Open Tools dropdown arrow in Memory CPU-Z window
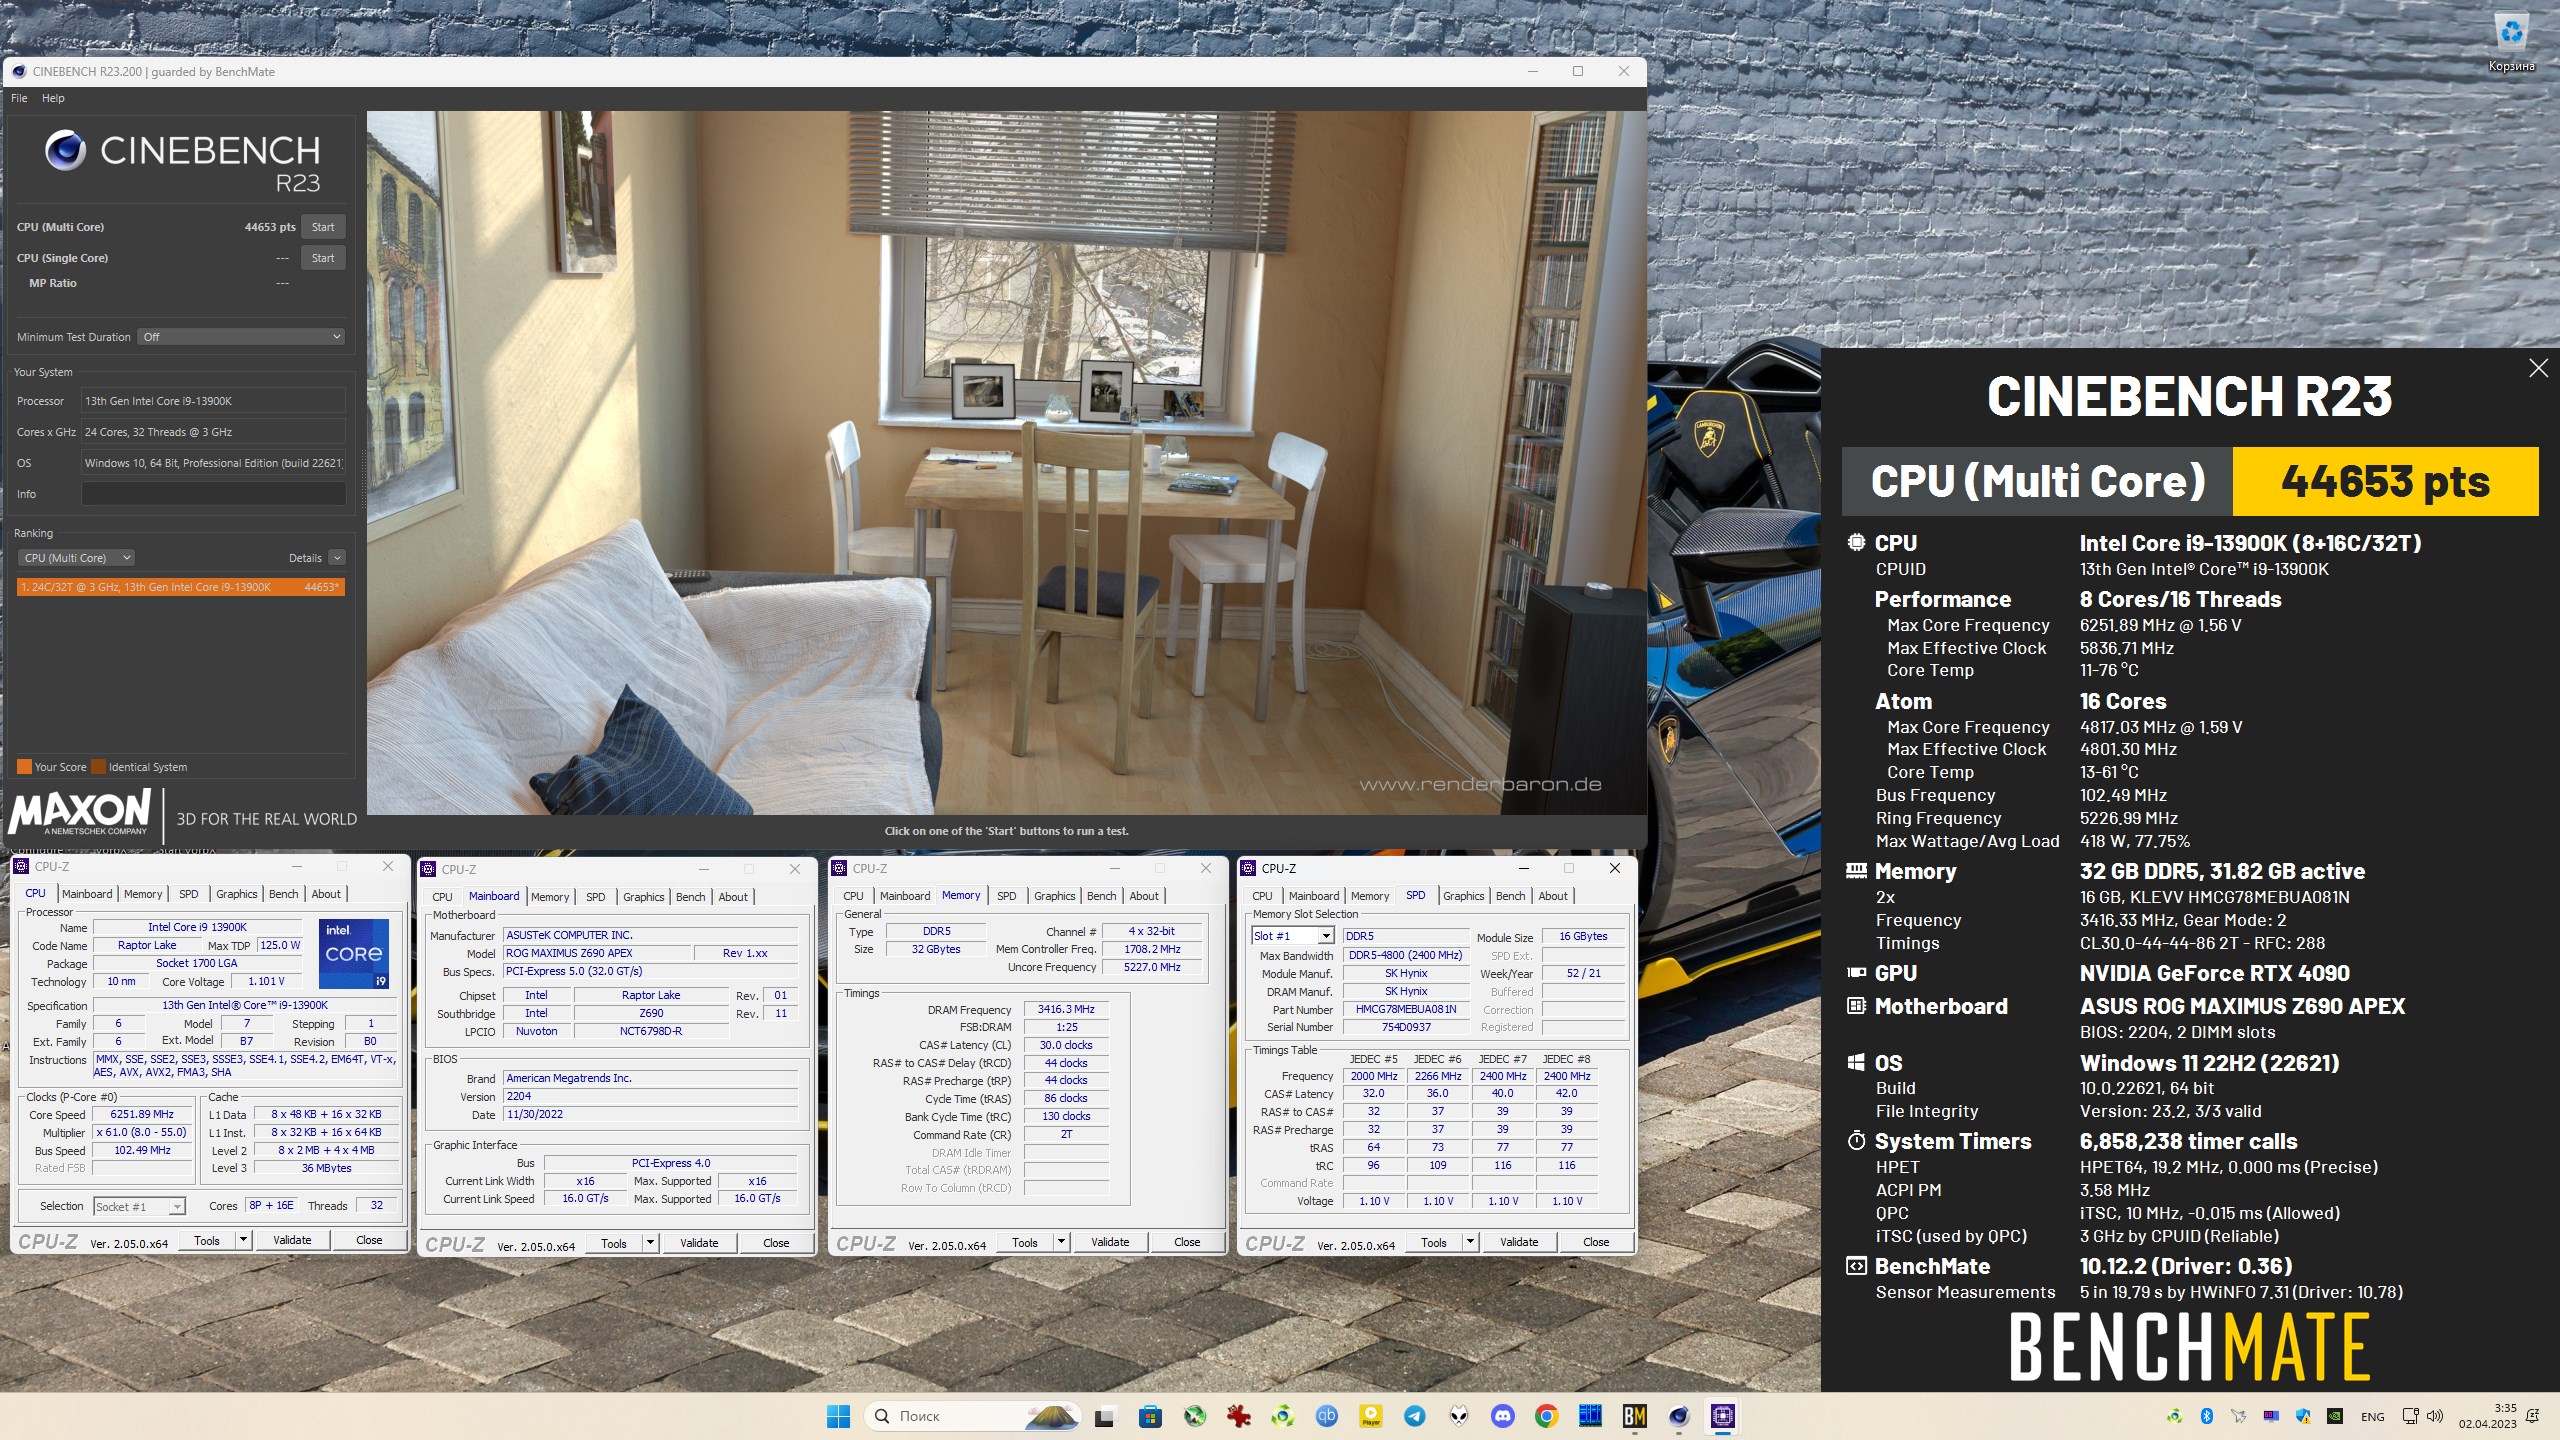The height and width of the screenshot is (1440, 2560). (1061, 1242)
